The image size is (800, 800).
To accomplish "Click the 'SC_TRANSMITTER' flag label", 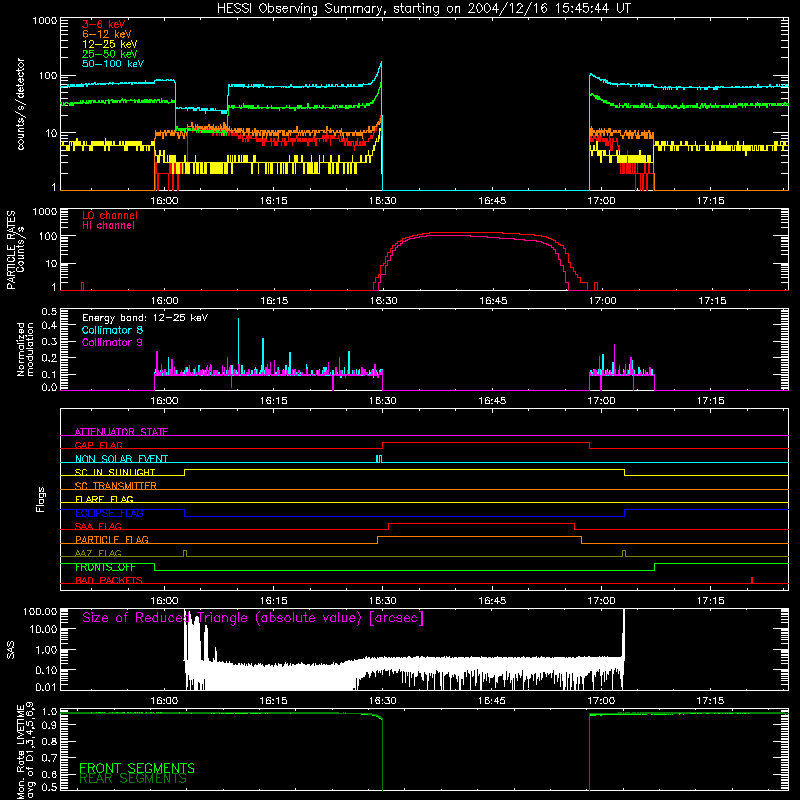I will click(116, 486).
